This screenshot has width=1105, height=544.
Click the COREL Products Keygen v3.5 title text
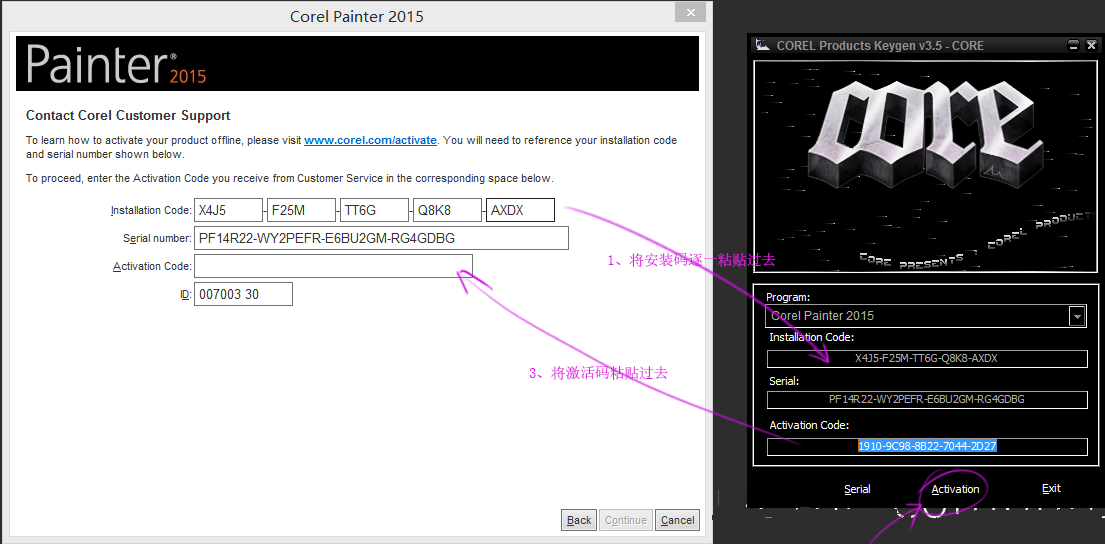880,45
